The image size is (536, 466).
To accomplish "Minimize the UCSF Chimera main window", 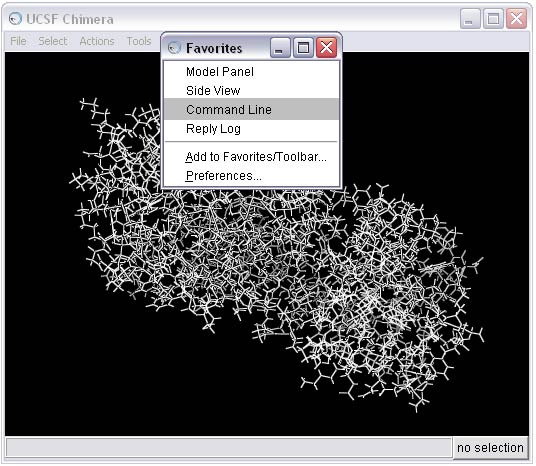I will click(470, 19).
